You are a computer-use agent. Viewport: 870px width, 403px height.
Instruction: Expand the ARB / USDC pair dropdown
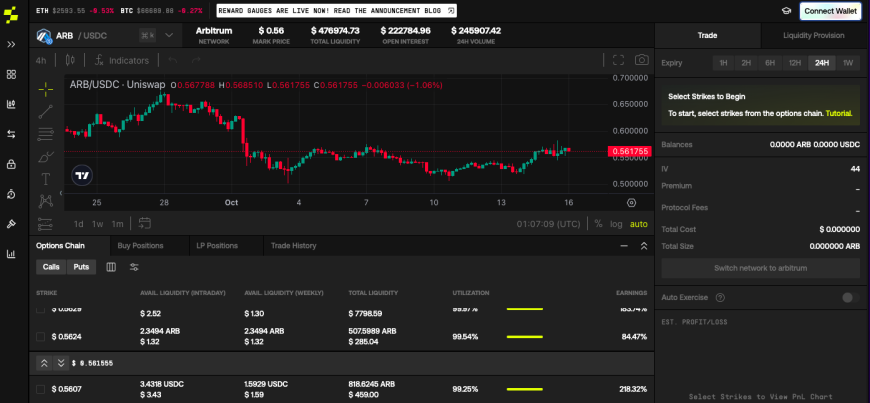coord(169,36)
